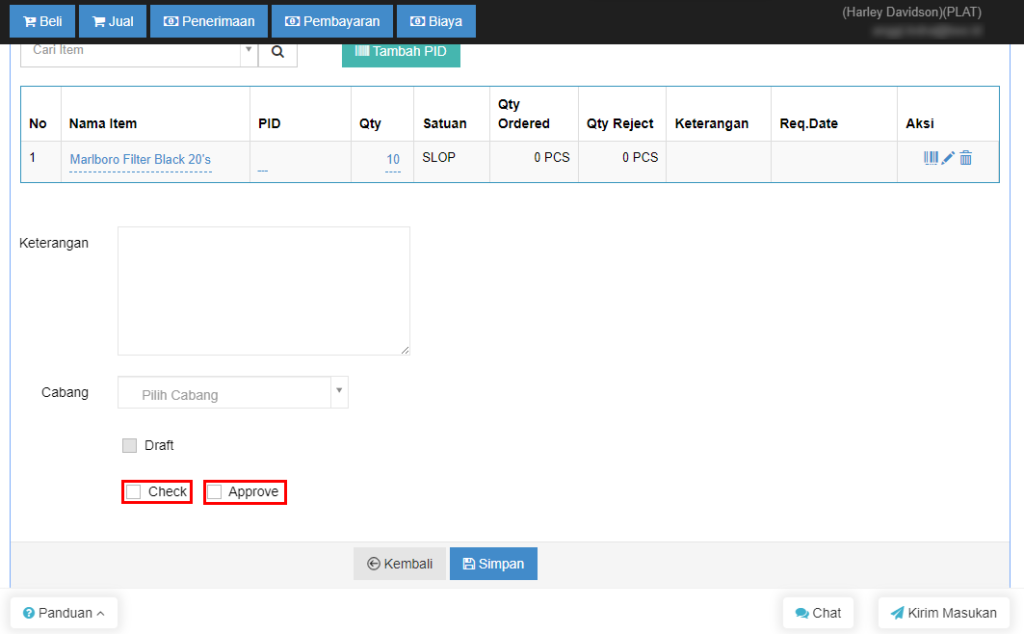Enable the Approve checkbox
1024x634 pixels.
pyautogui.click(x=215, y=492)
